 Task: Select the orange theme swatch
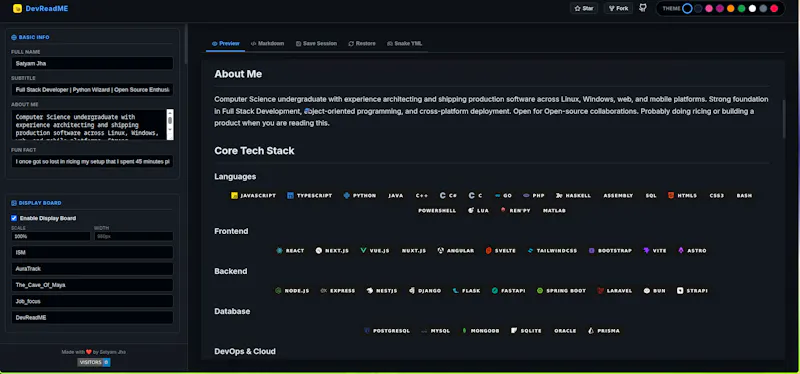tap(731, 8)
